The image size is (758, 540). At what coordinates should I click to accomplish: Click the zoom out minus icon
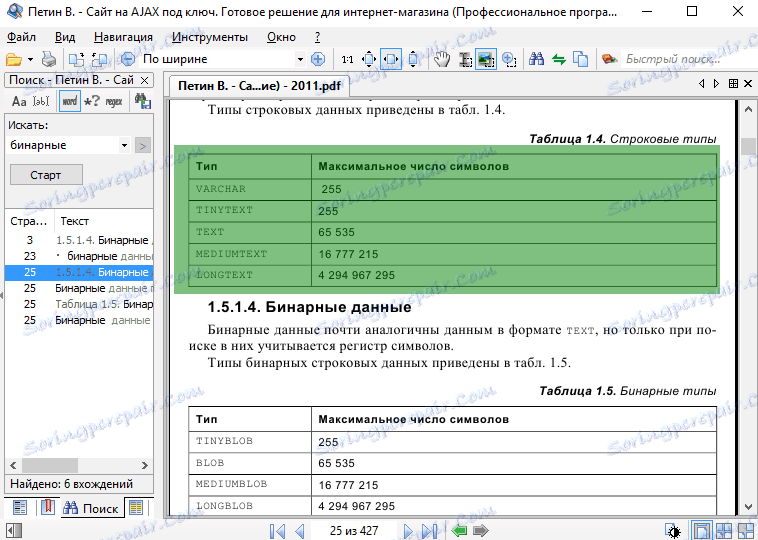(x=128, y=60)
